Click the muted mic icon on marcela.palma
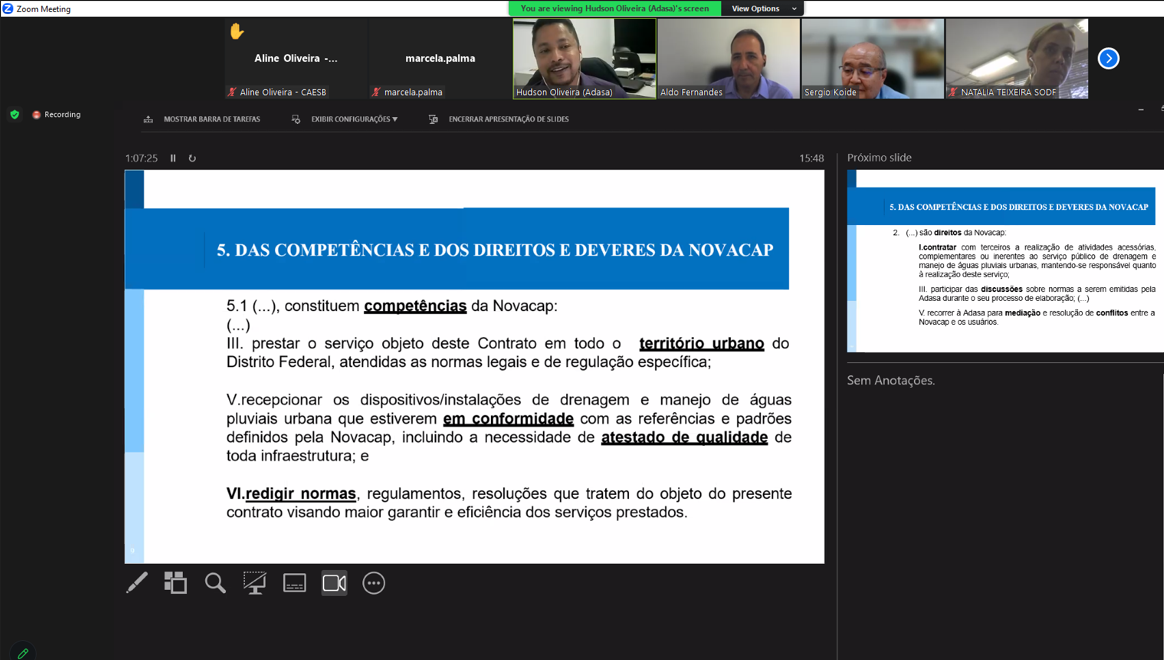 pyautogui.click(x=376, y=92)
